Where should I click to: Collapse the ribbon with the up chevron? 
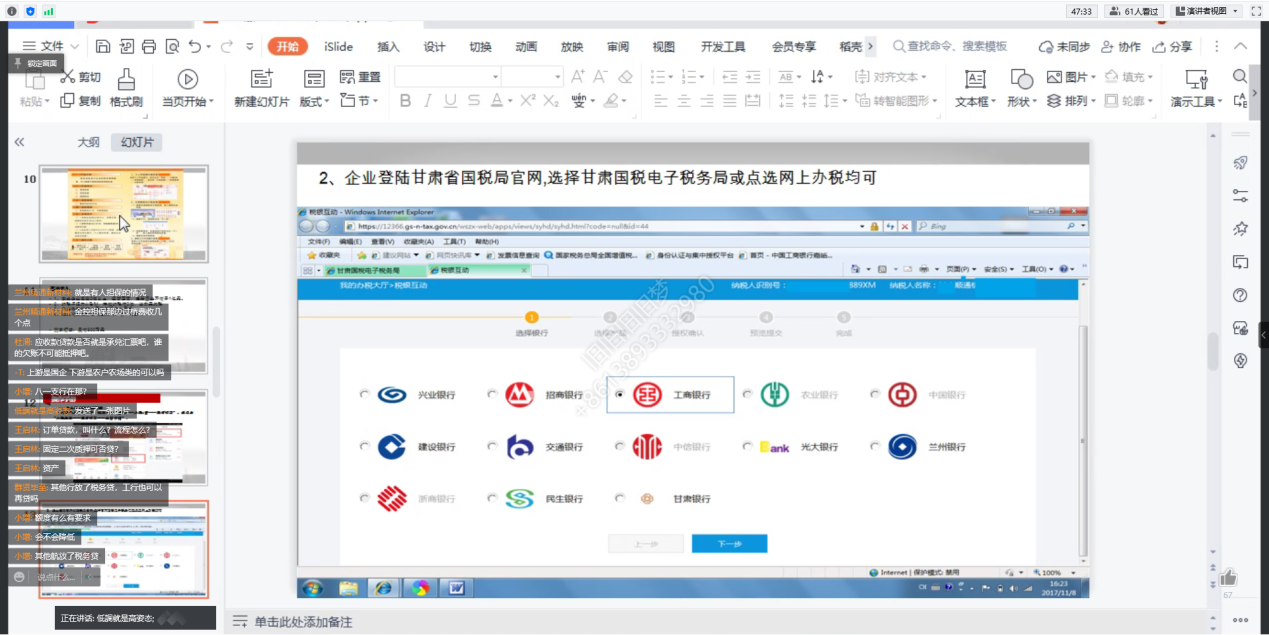[x=1241, y=46]
